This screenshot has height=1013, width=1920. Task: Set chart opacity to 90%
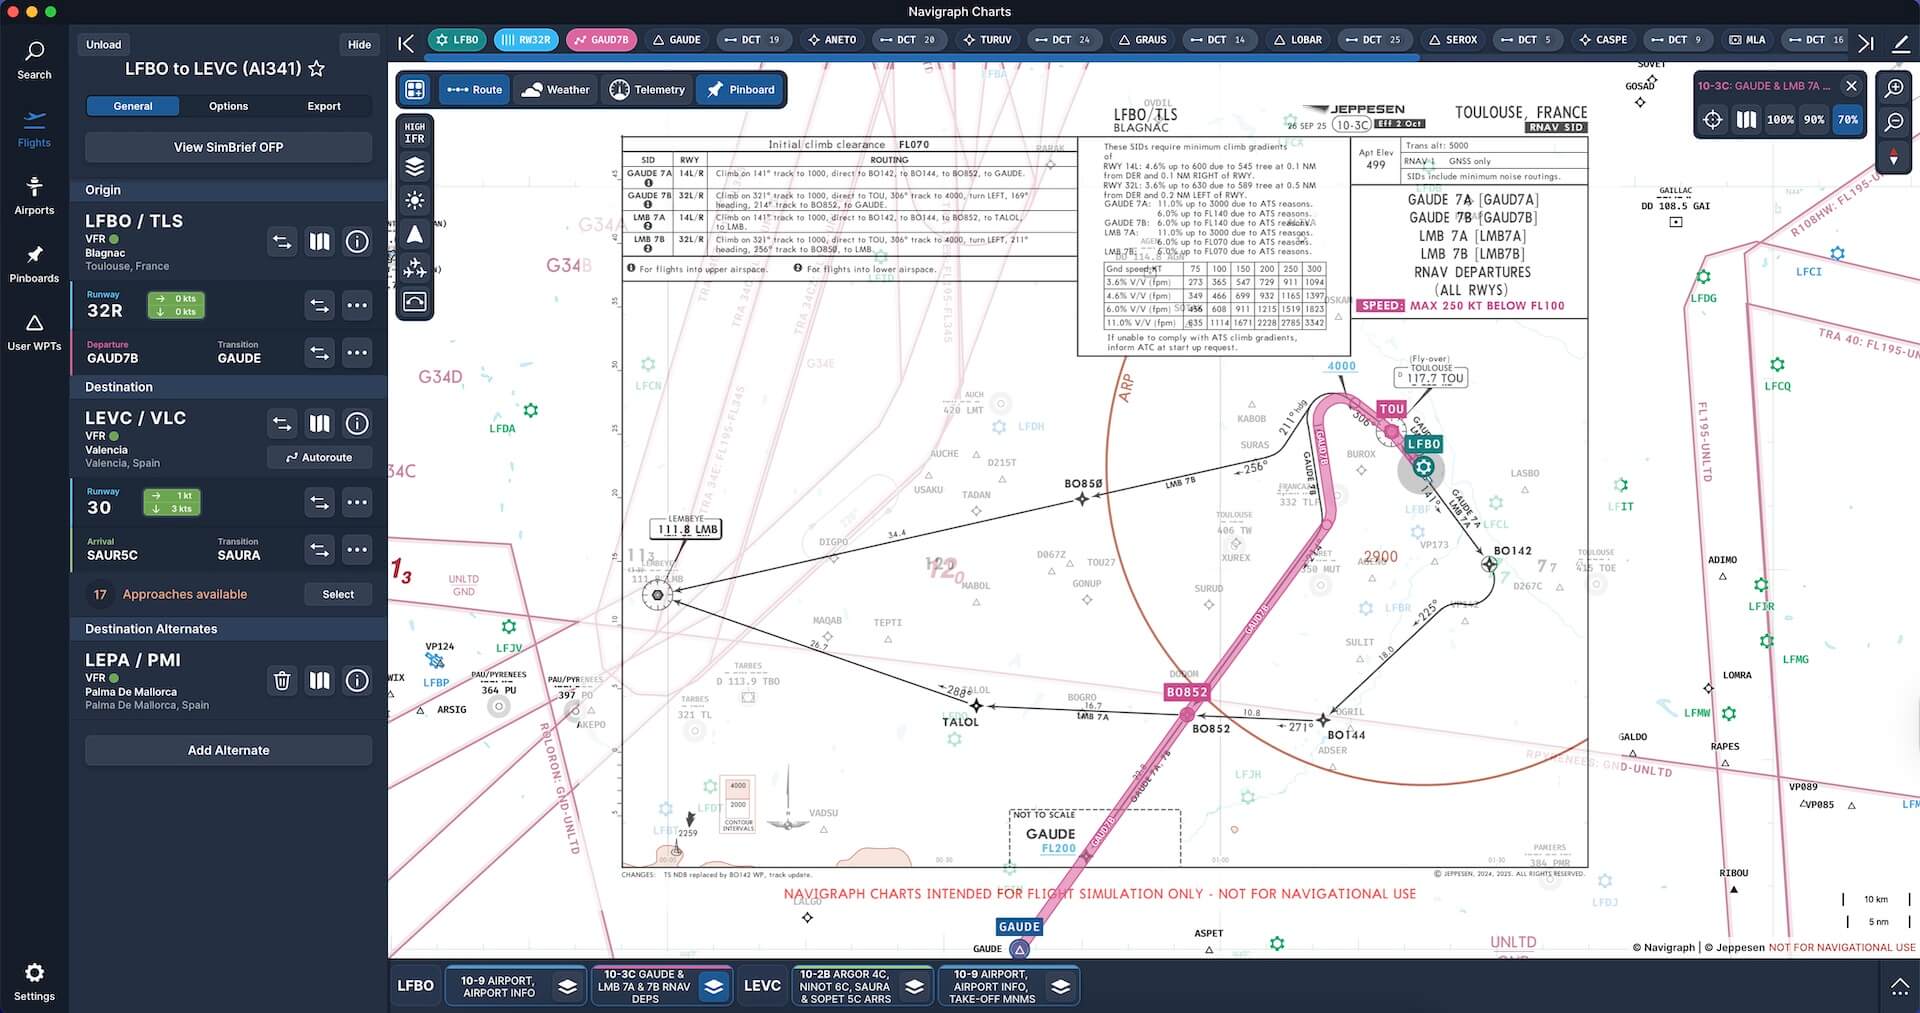(1813, 120)
